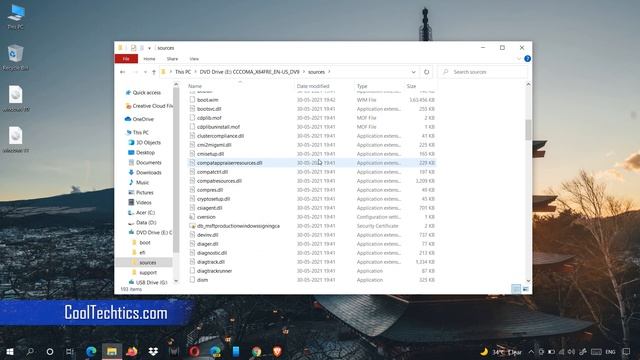Click Properties icon in quick access toolbar

(x=133, y=48)
